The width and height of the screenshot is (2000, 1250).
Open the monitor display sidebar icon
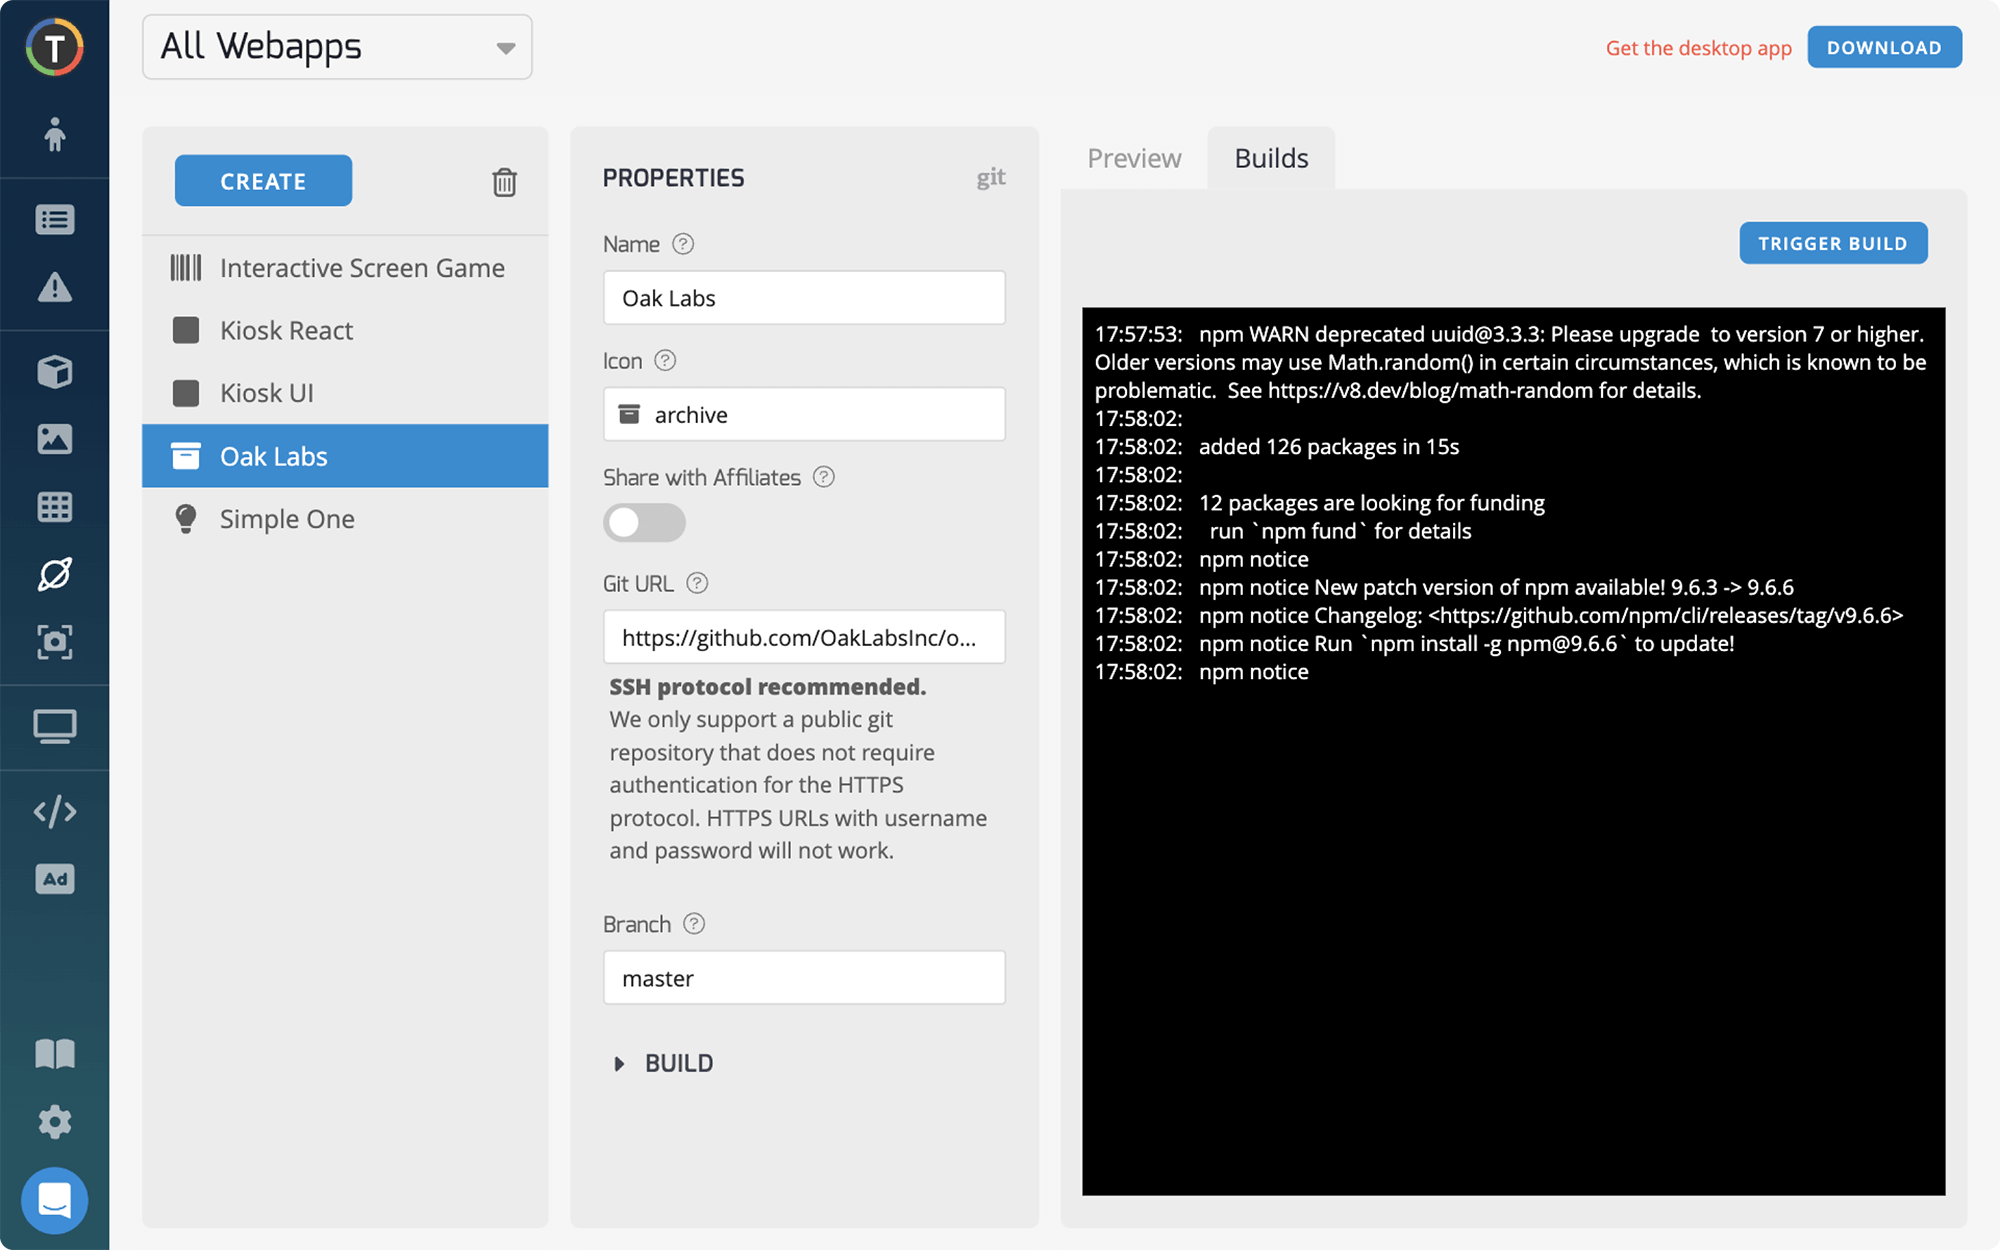(55, 727)
